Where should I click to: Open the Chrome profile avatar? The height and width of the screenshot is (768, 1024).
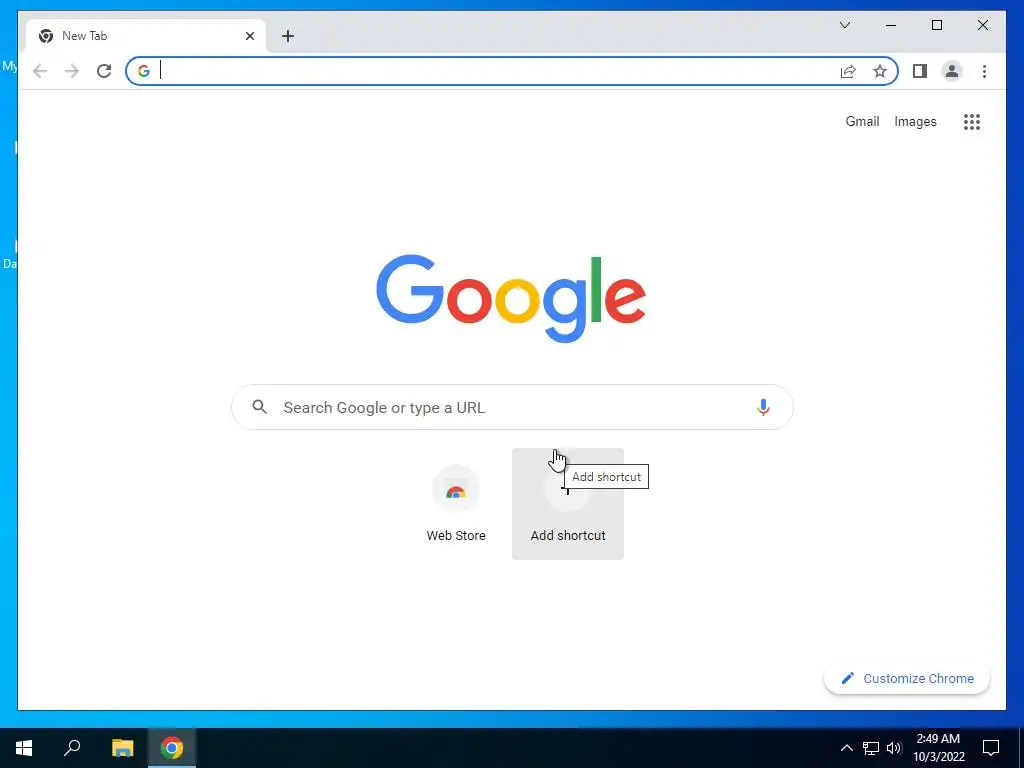coord(952,71)
